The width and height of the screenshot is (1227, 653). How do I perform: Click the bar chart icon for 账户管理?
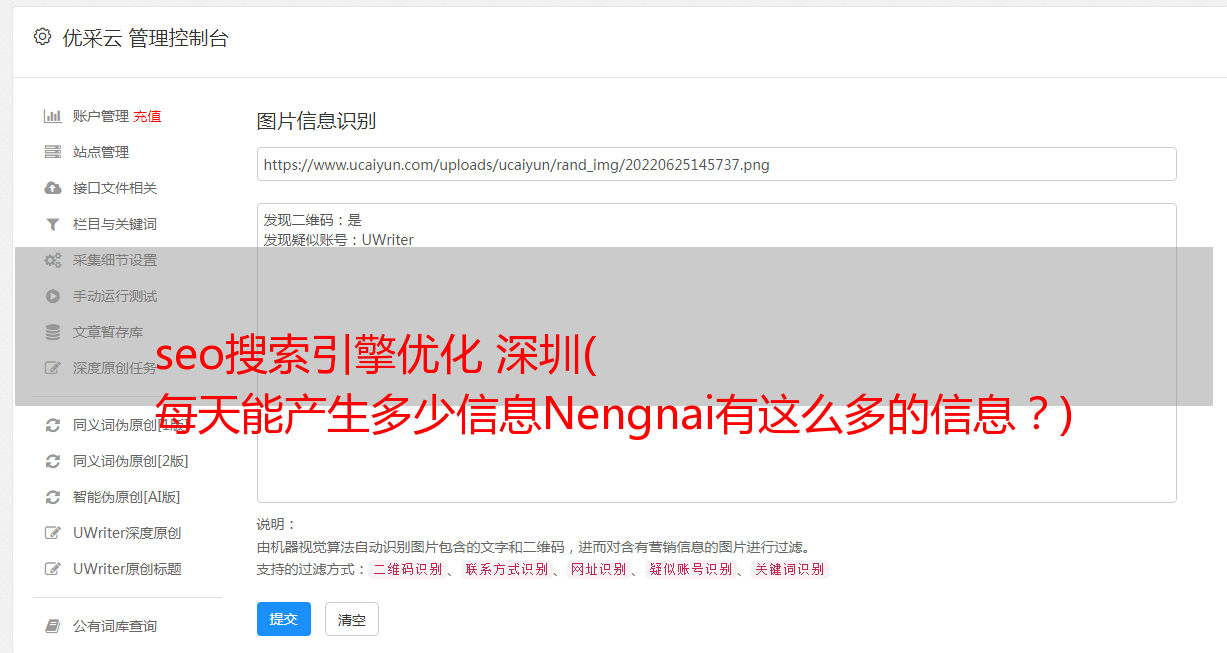pos(53,116)
